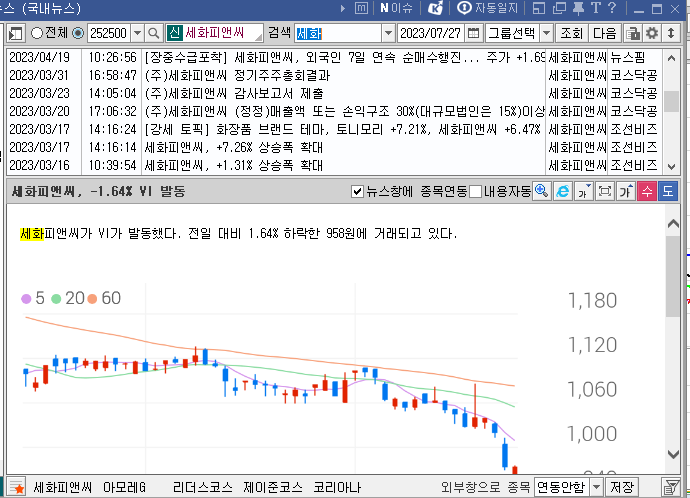Click the up-down resize arrow icon

coord(671,33)
